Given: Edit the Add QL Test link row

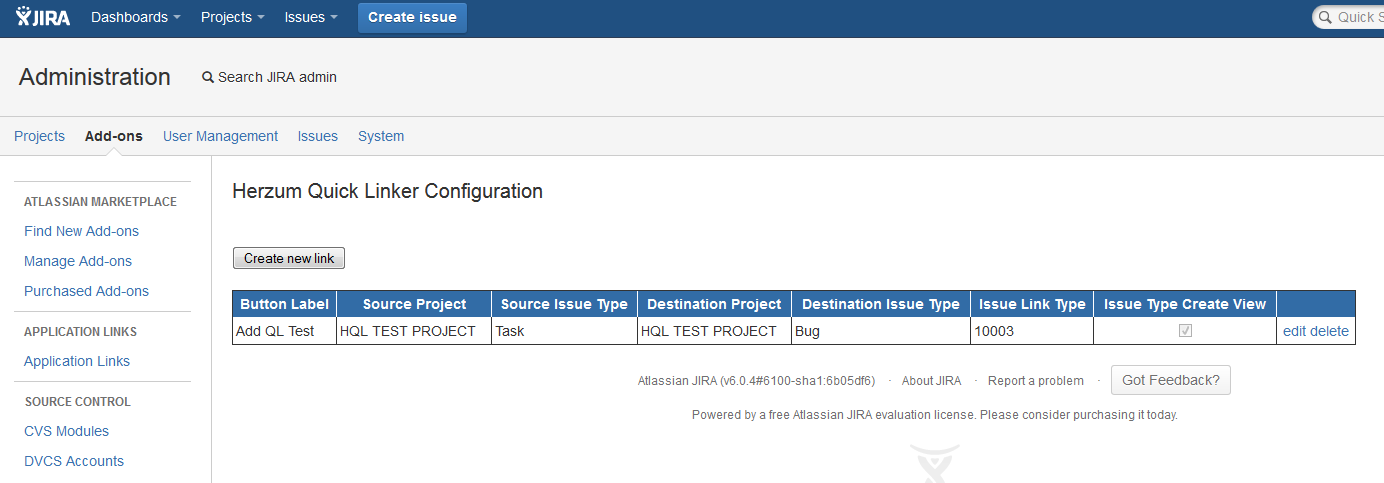Looking at the screenshot, I should (1295, 331).
